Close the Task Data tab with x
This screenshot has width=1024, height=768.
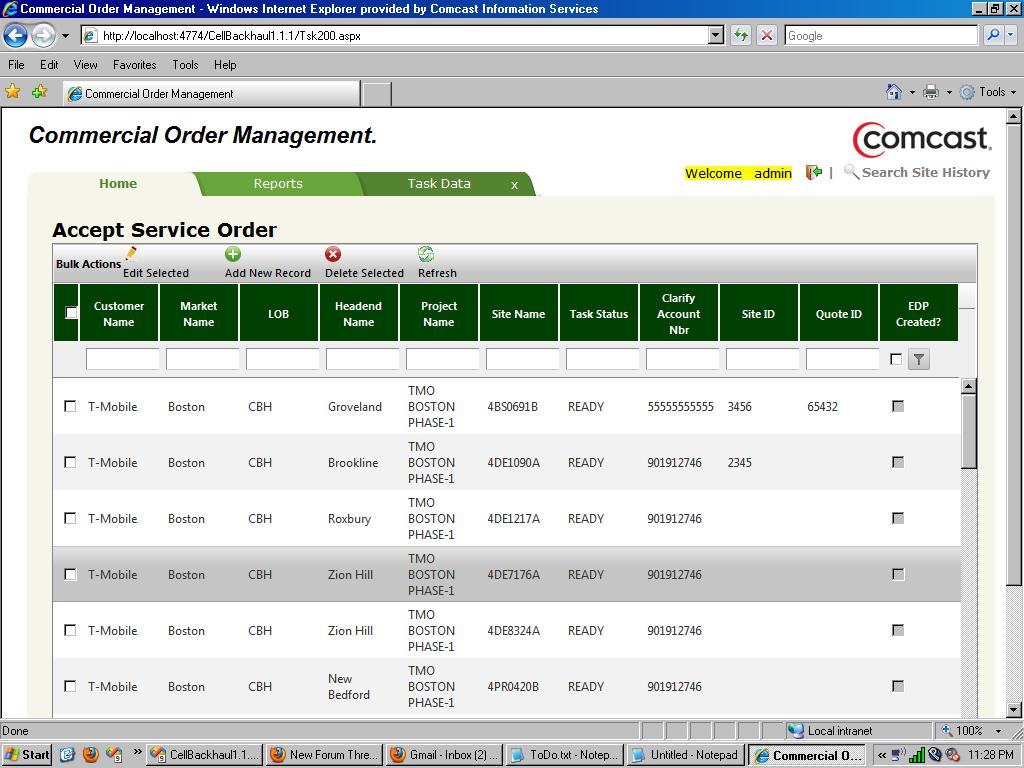point(515,185)
